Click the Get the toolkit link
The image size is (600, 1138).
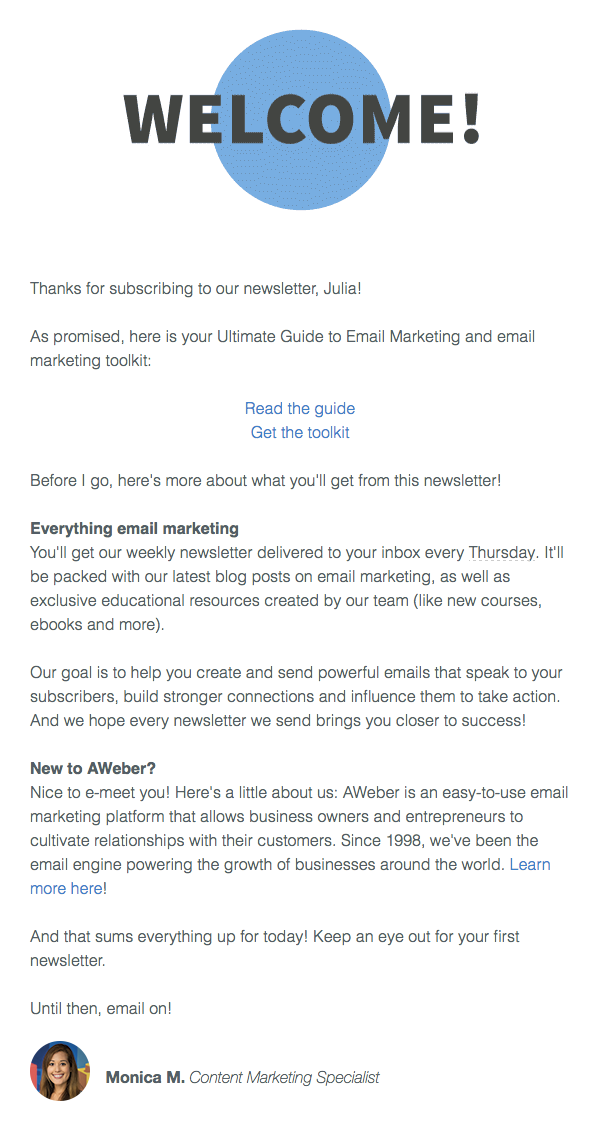(300, 432)
